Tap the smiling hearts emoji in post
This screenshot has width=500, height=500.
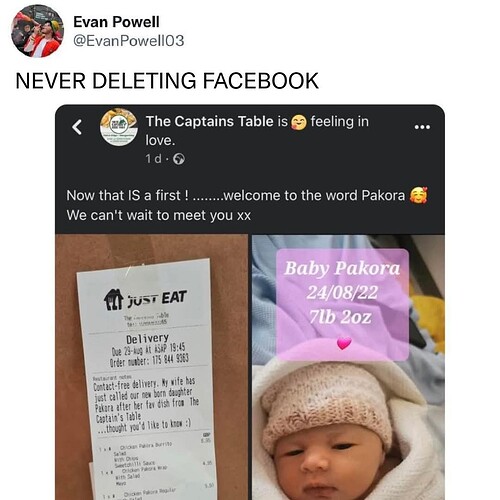click(x=419, y=195)
